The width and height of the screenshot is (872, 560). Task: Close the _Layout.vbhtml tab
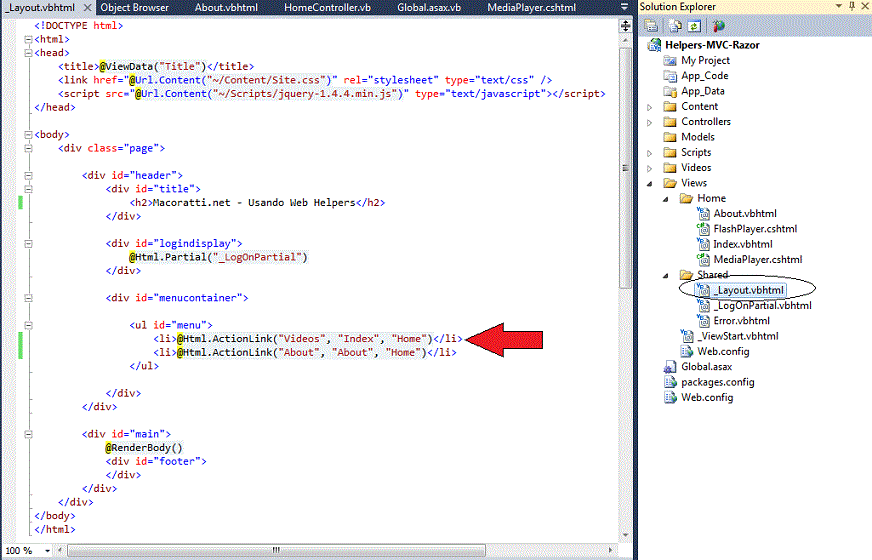[87, 8]
